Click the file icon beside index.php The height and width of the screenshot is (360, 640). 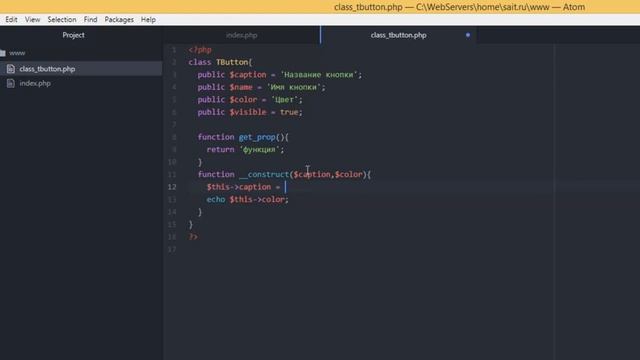11,83
